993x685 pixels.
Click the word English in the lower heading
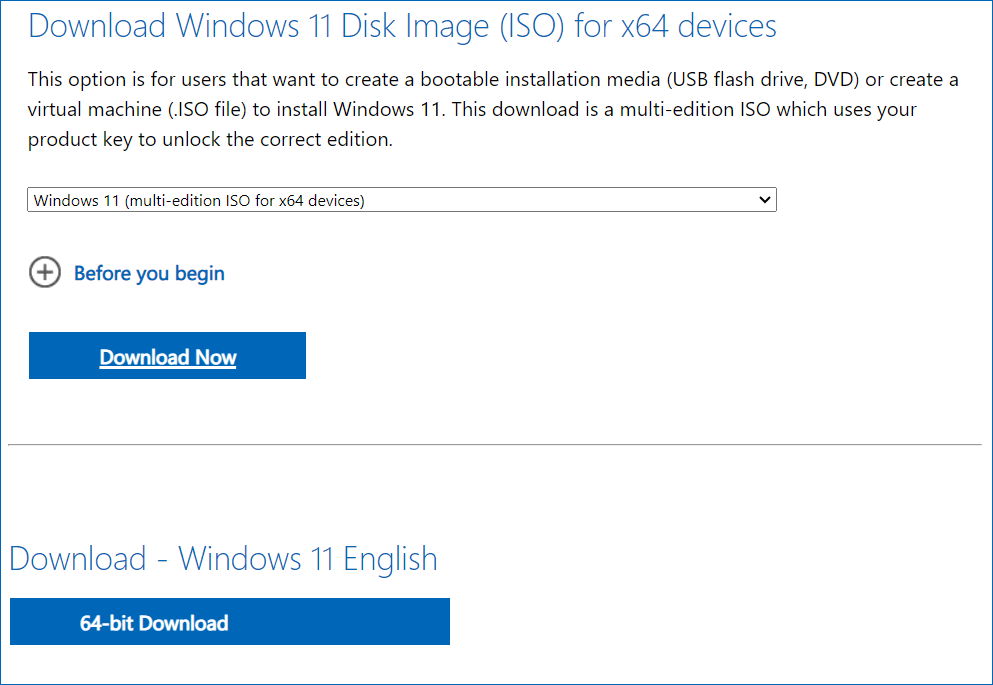390,558
